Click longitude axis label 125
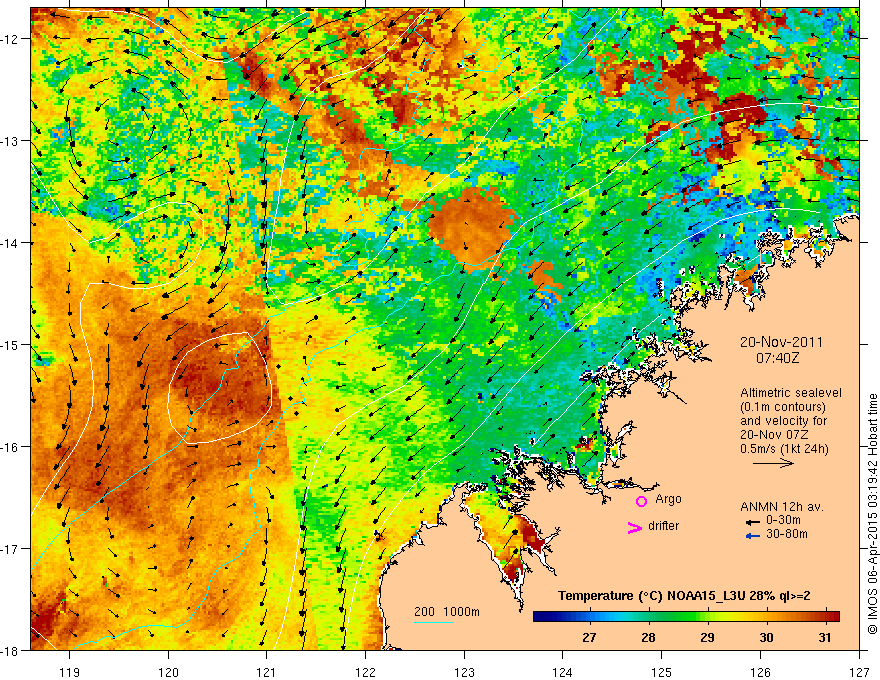880x680 pixels. click(662, 672)
